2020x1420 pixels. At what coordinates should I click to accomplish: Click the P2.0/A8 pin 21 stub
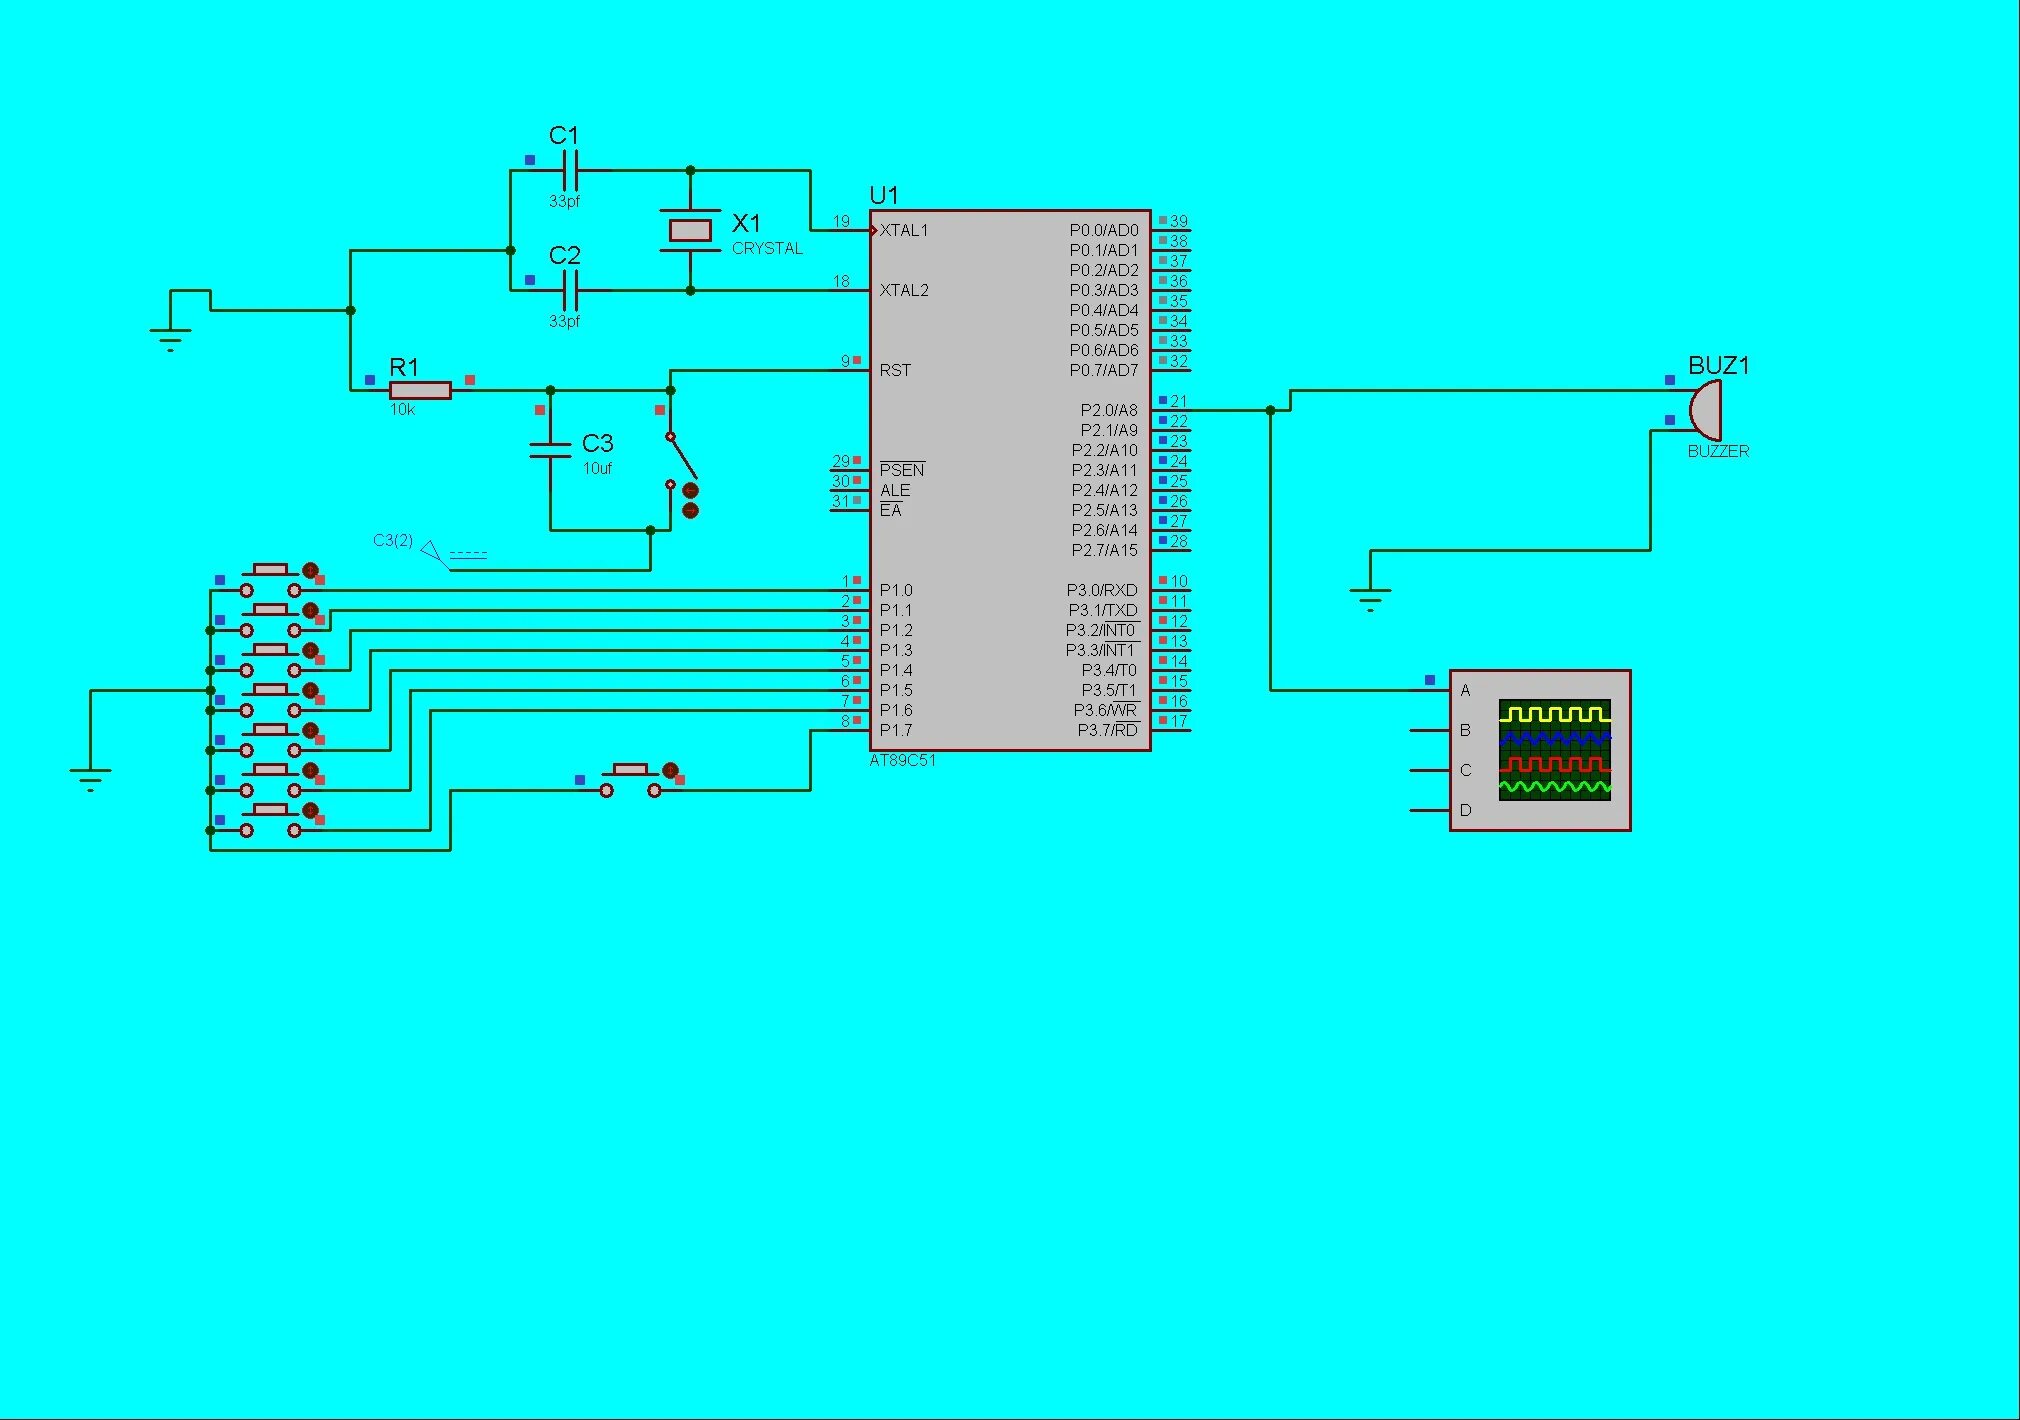[x=1170, y=410]
